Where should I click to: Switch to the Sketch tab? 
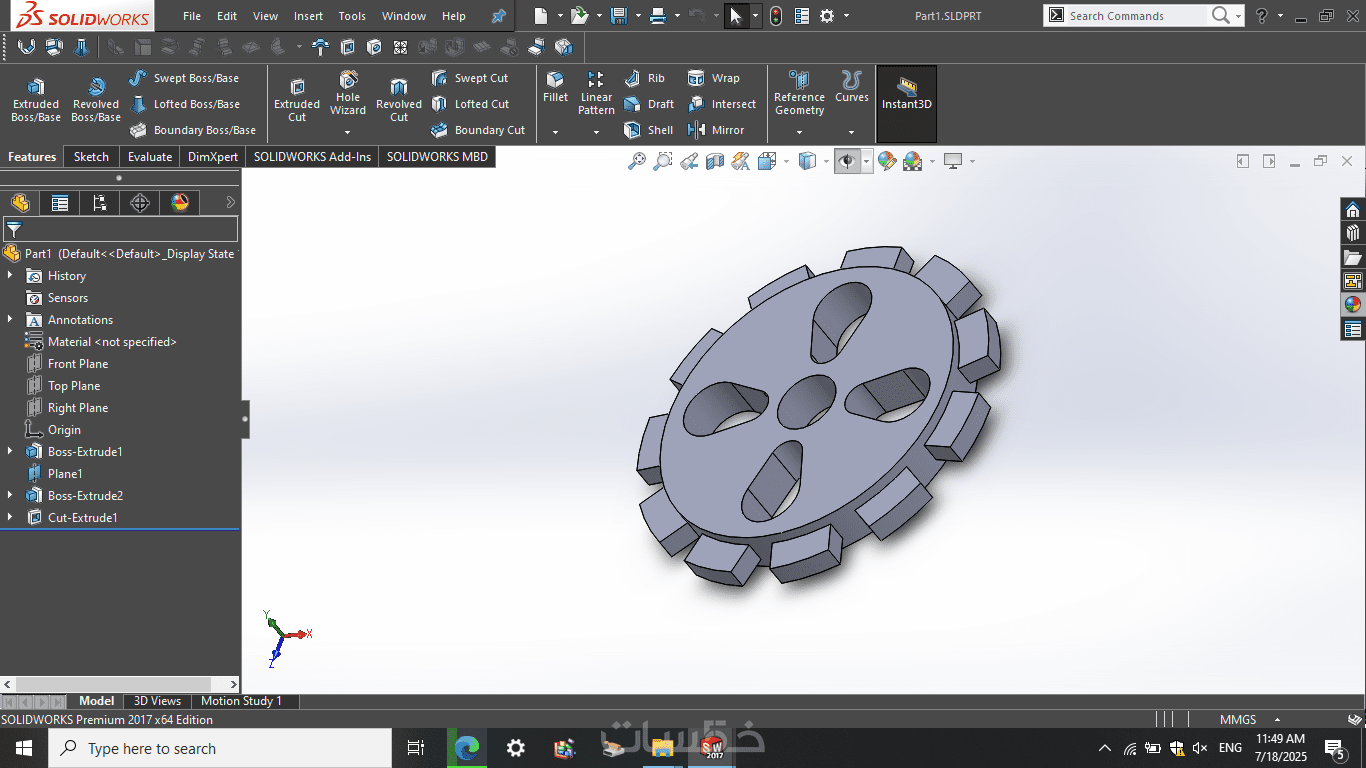(x=91, y=157)
